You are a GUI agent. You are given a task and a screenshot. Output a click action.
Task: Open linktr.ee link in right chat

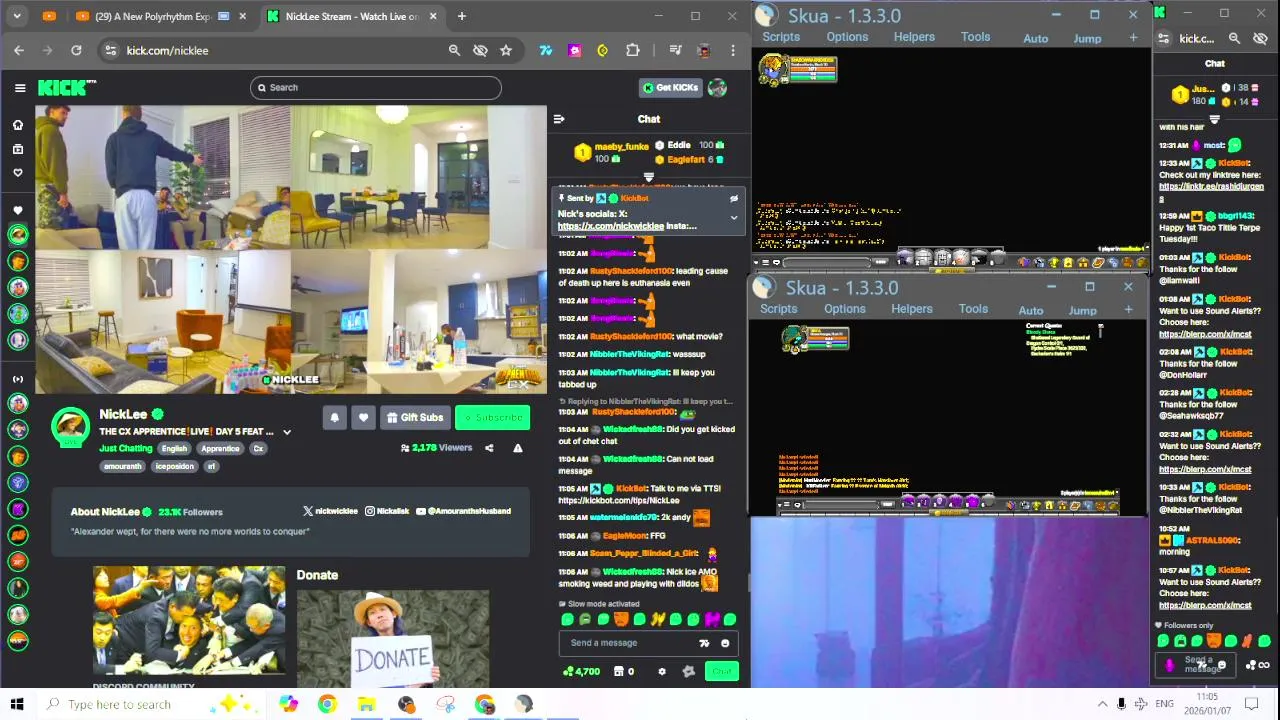tap(1211, 187)
